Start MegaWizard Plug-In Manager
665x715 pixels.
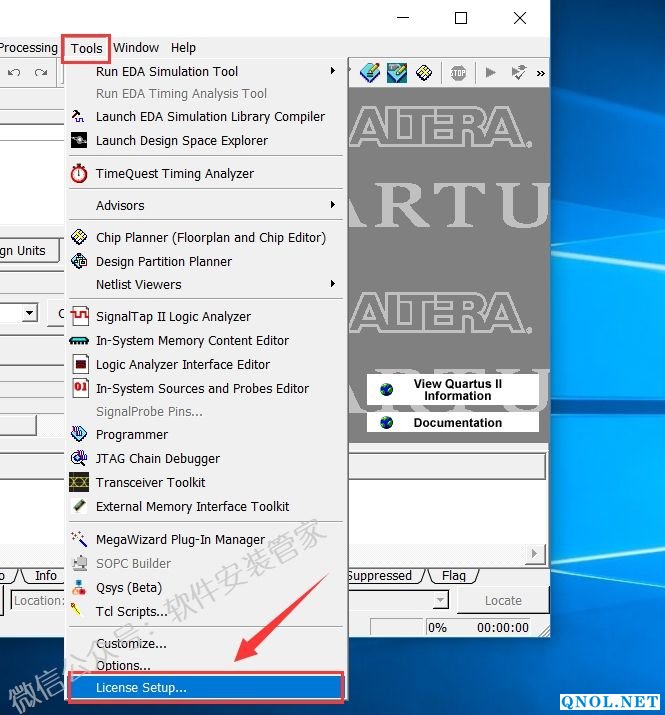180,539
